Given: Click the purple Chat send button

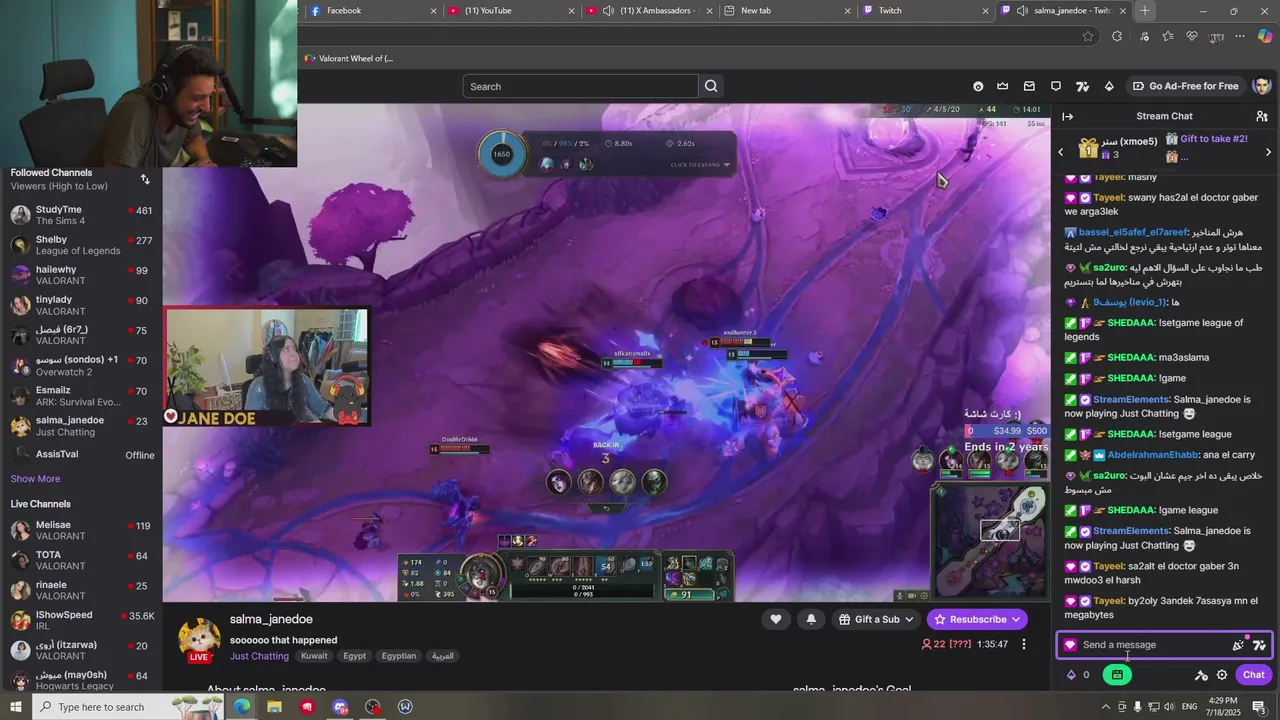Looking at the screenshot, I should pos(1254,675).
